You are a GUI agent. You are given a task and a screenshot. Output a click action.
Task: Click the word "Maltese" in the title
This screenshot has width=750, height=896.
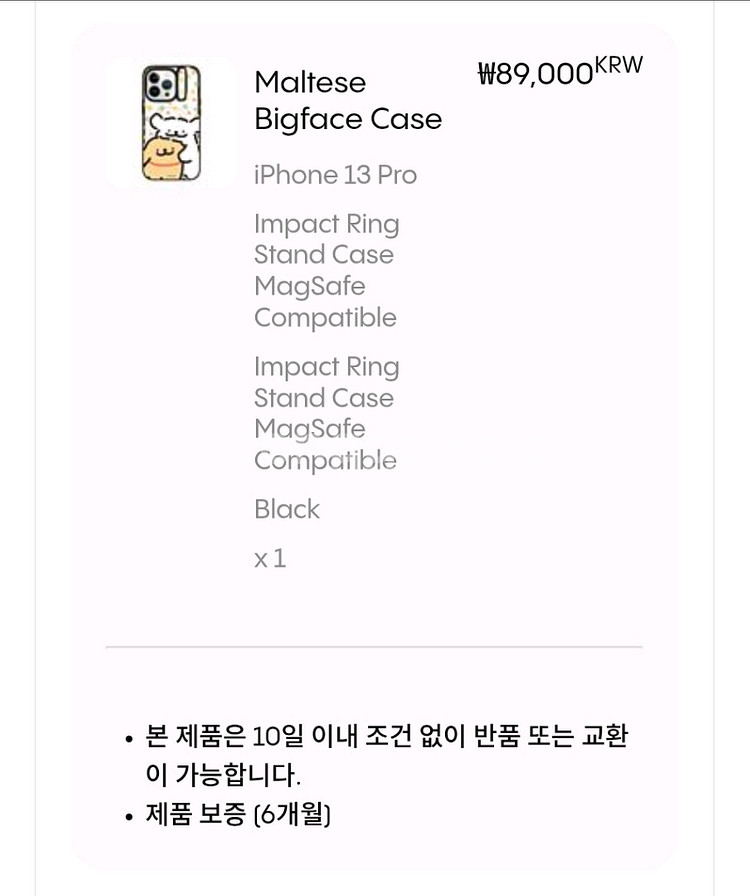point(310,82)
